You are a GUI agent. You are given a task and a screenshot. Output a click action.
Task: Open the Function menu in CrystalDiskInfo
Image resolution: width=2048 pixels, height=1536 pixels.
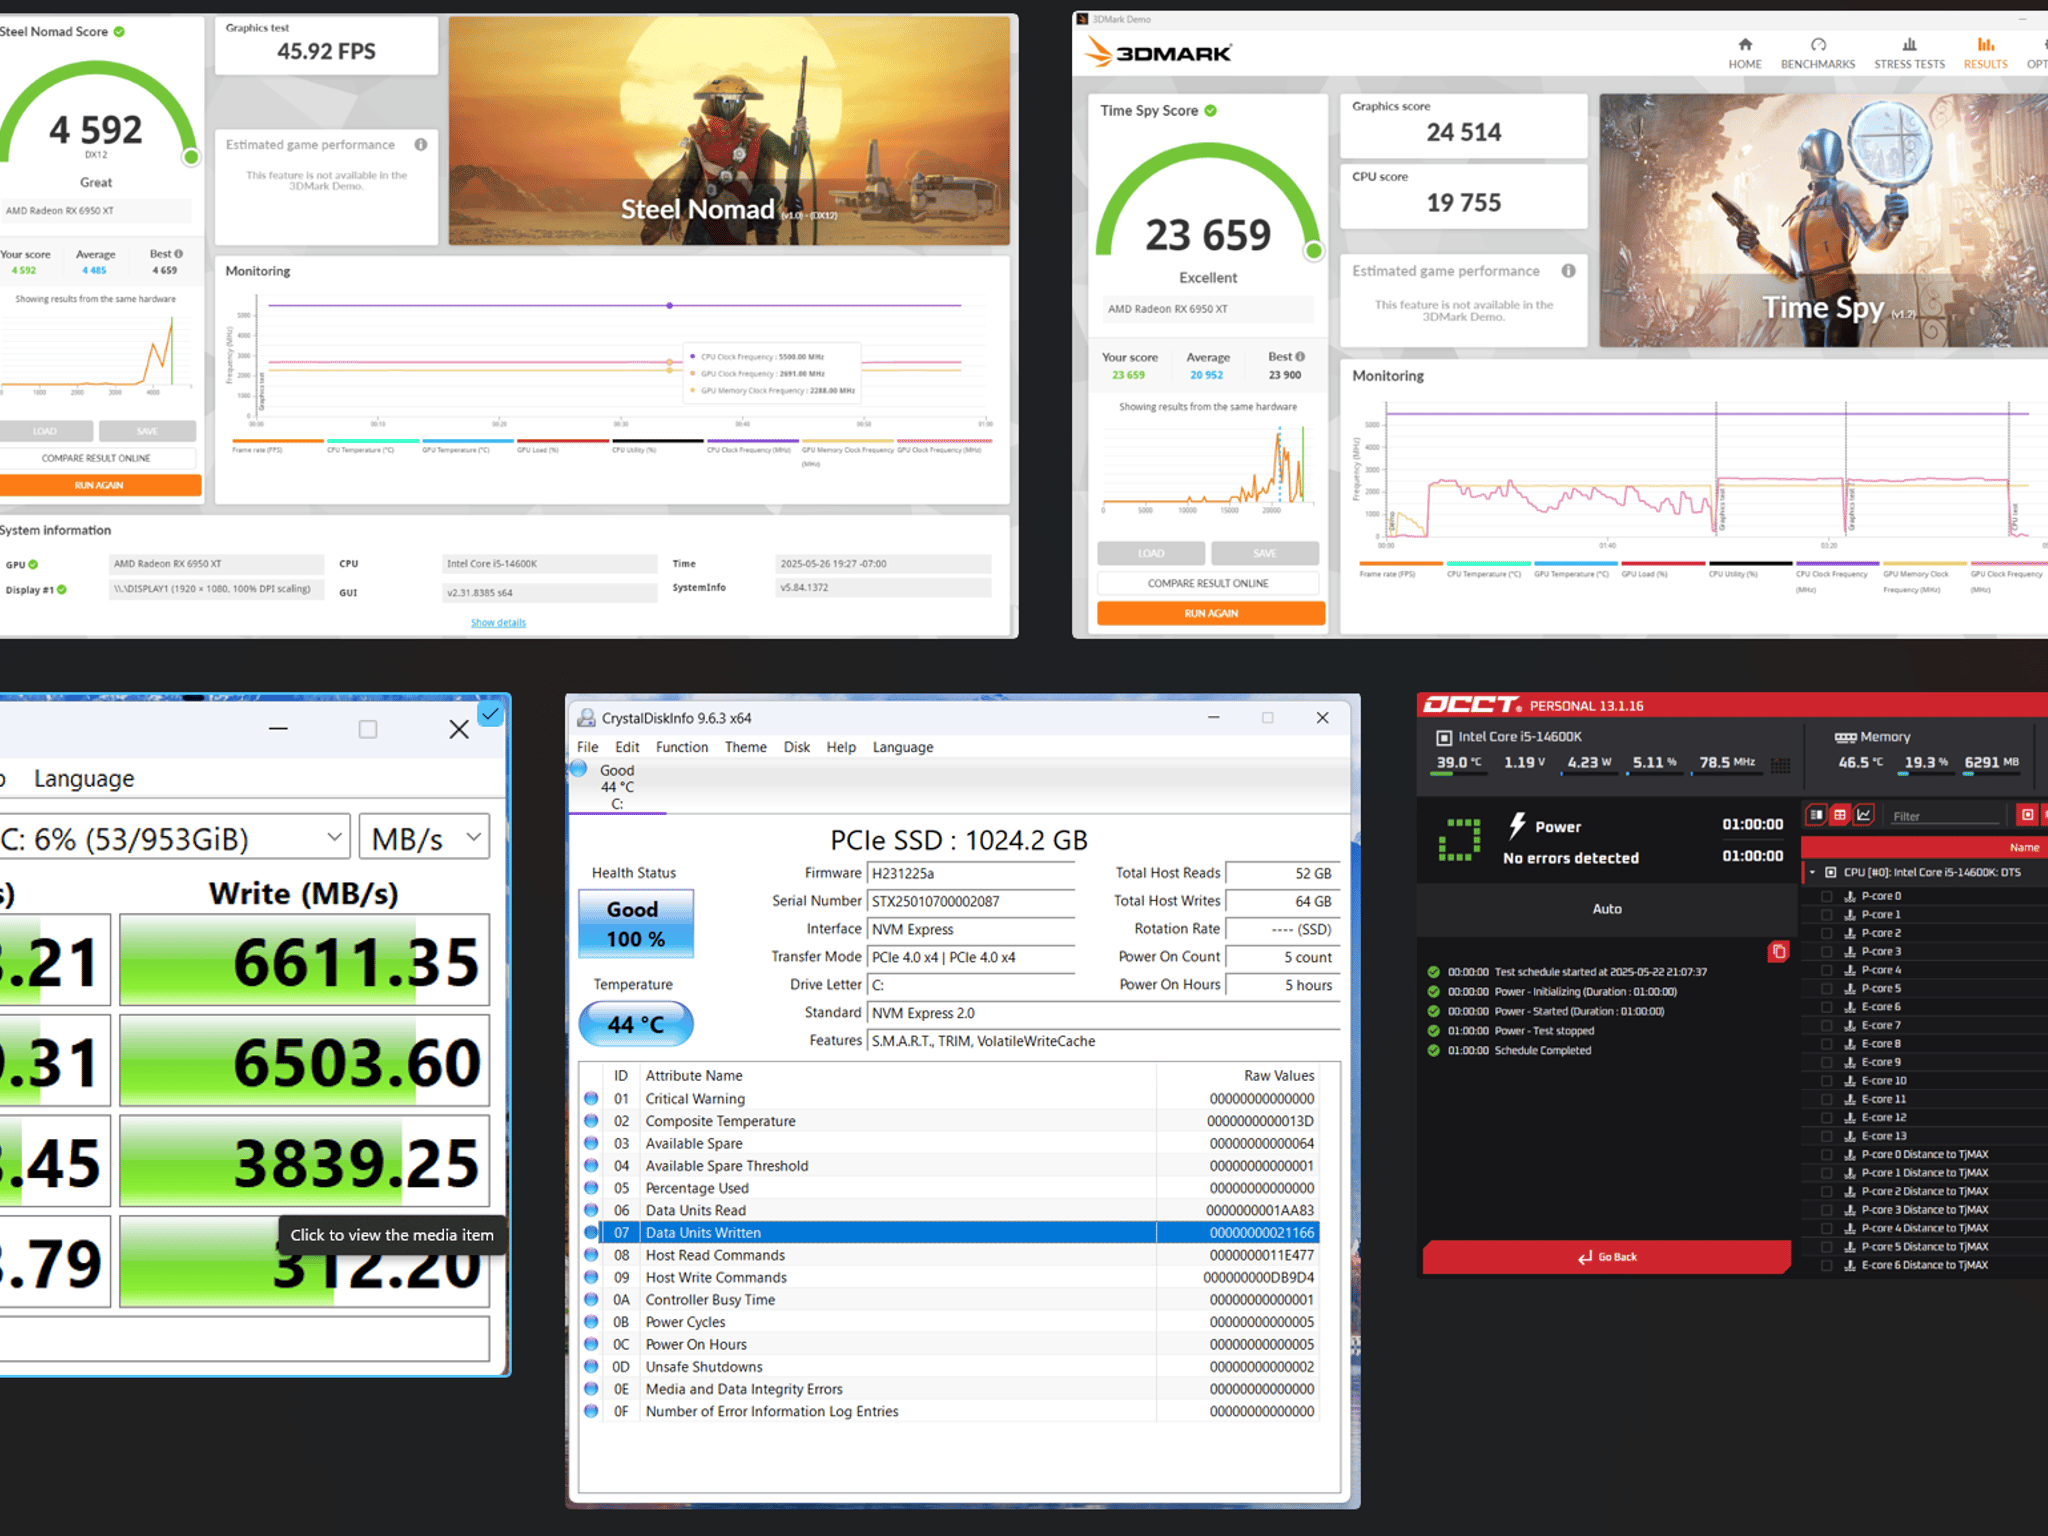[682, 747]
